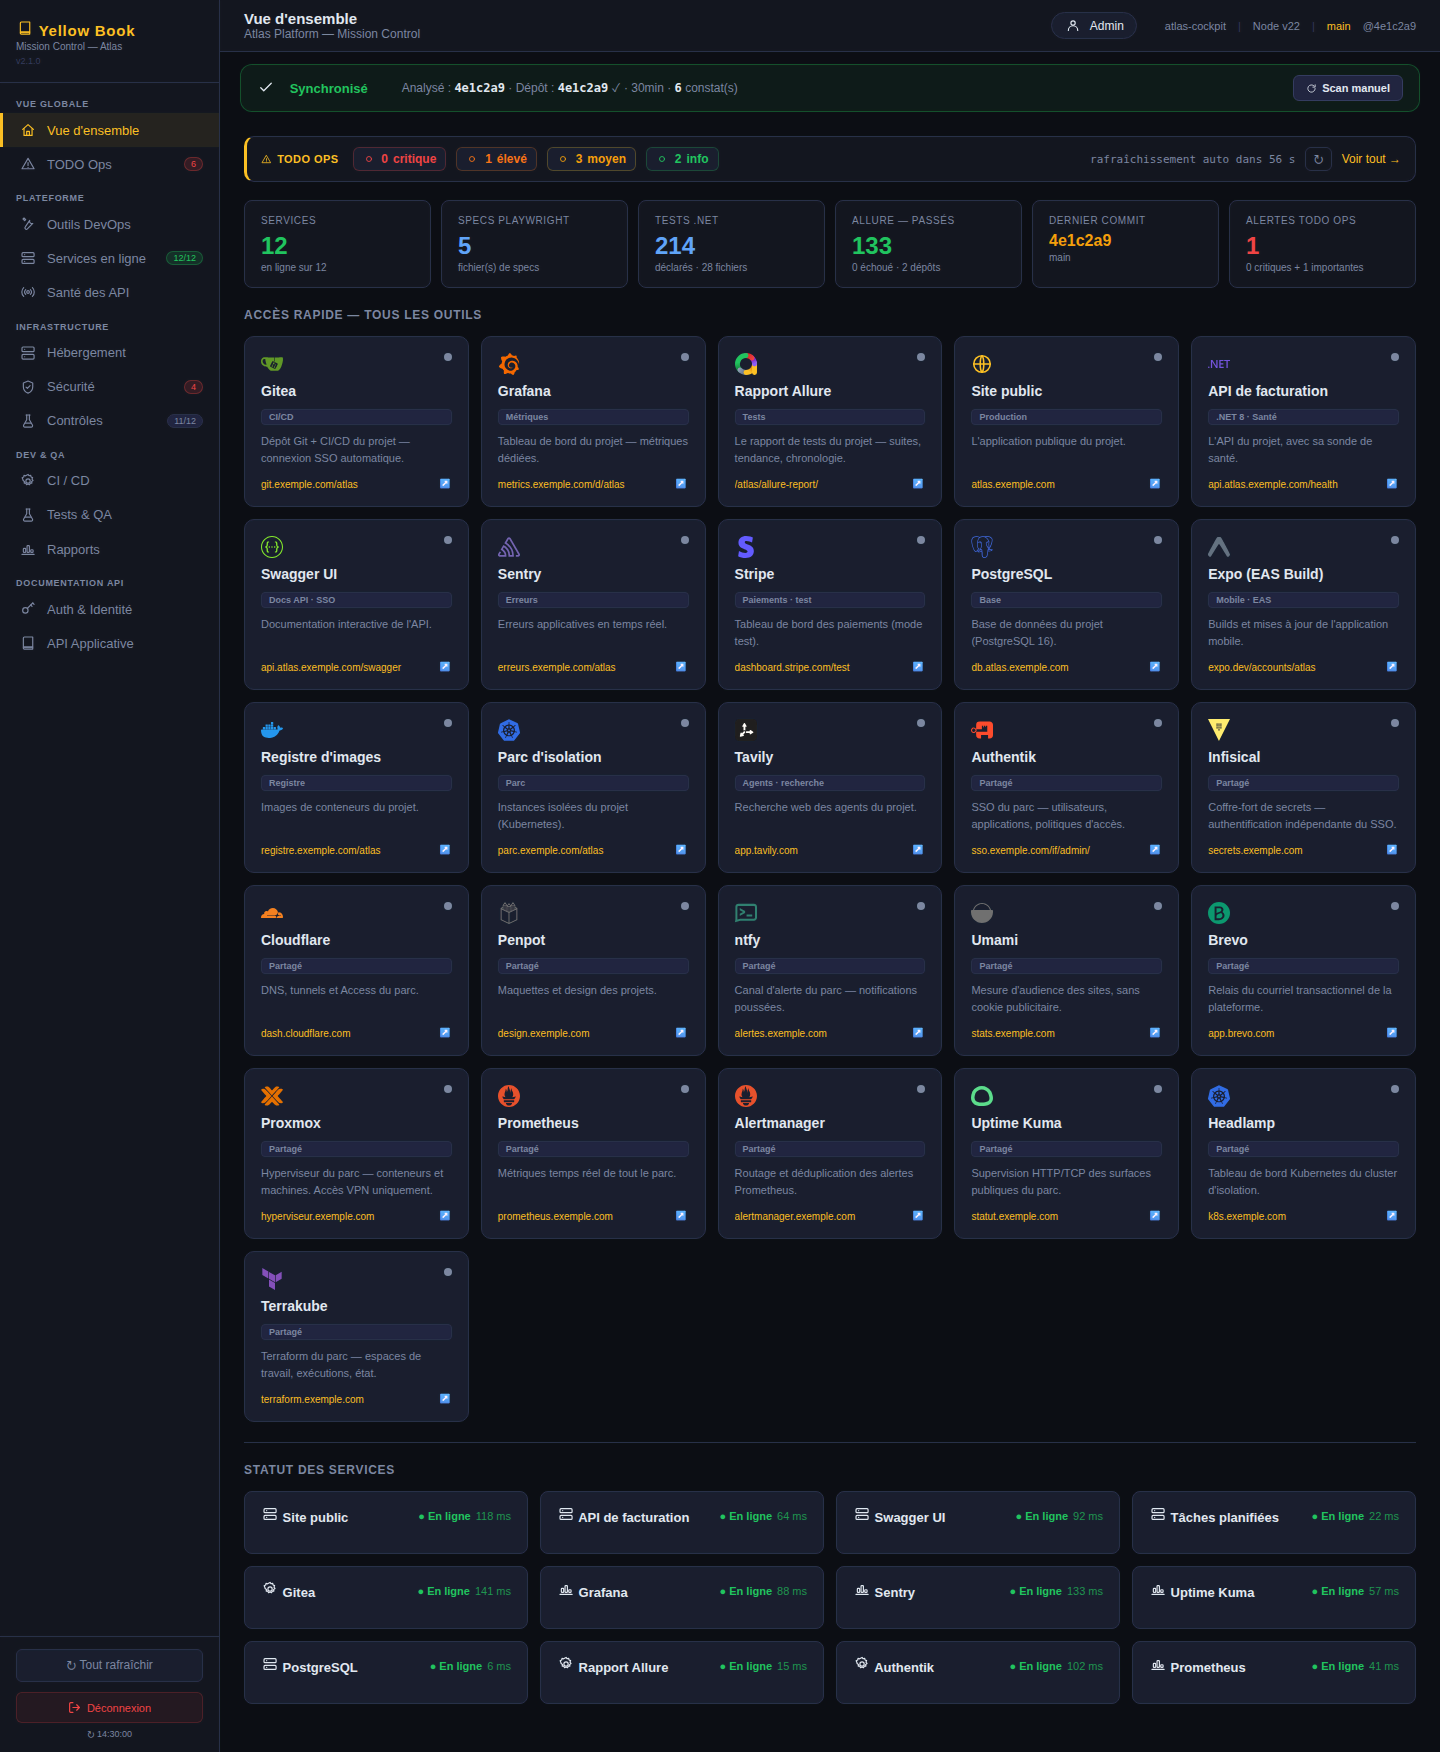Open the Rapport Allure external link icon

918,484
